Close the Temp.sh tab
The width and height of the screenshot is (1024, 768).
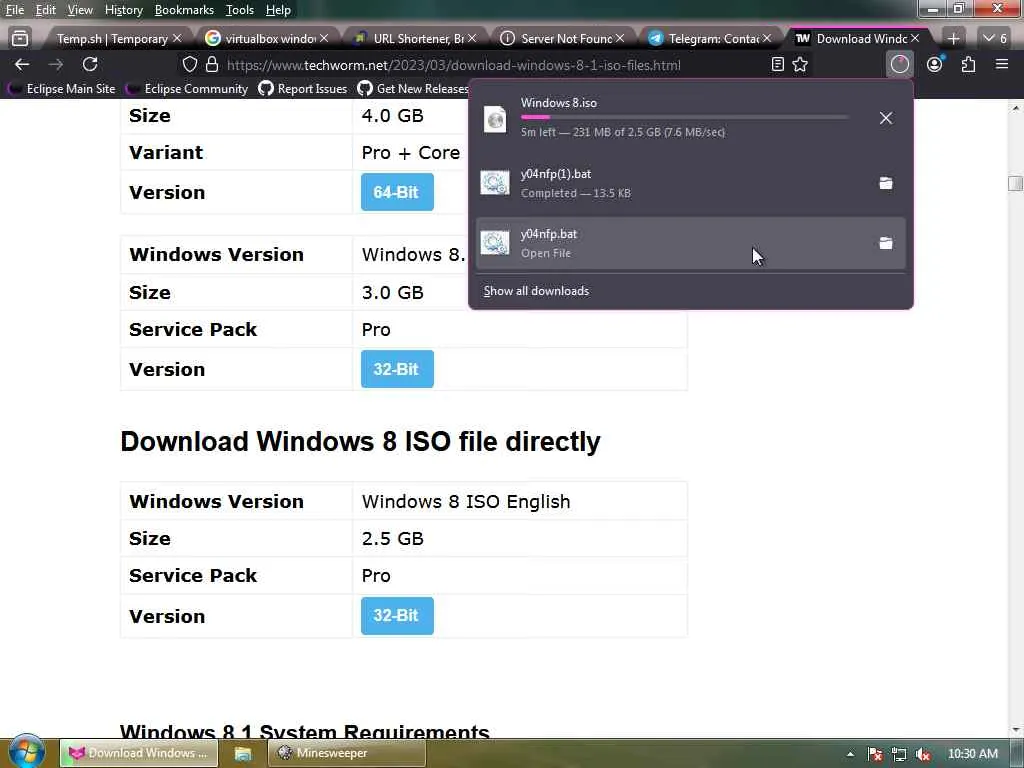click(176, 39)
